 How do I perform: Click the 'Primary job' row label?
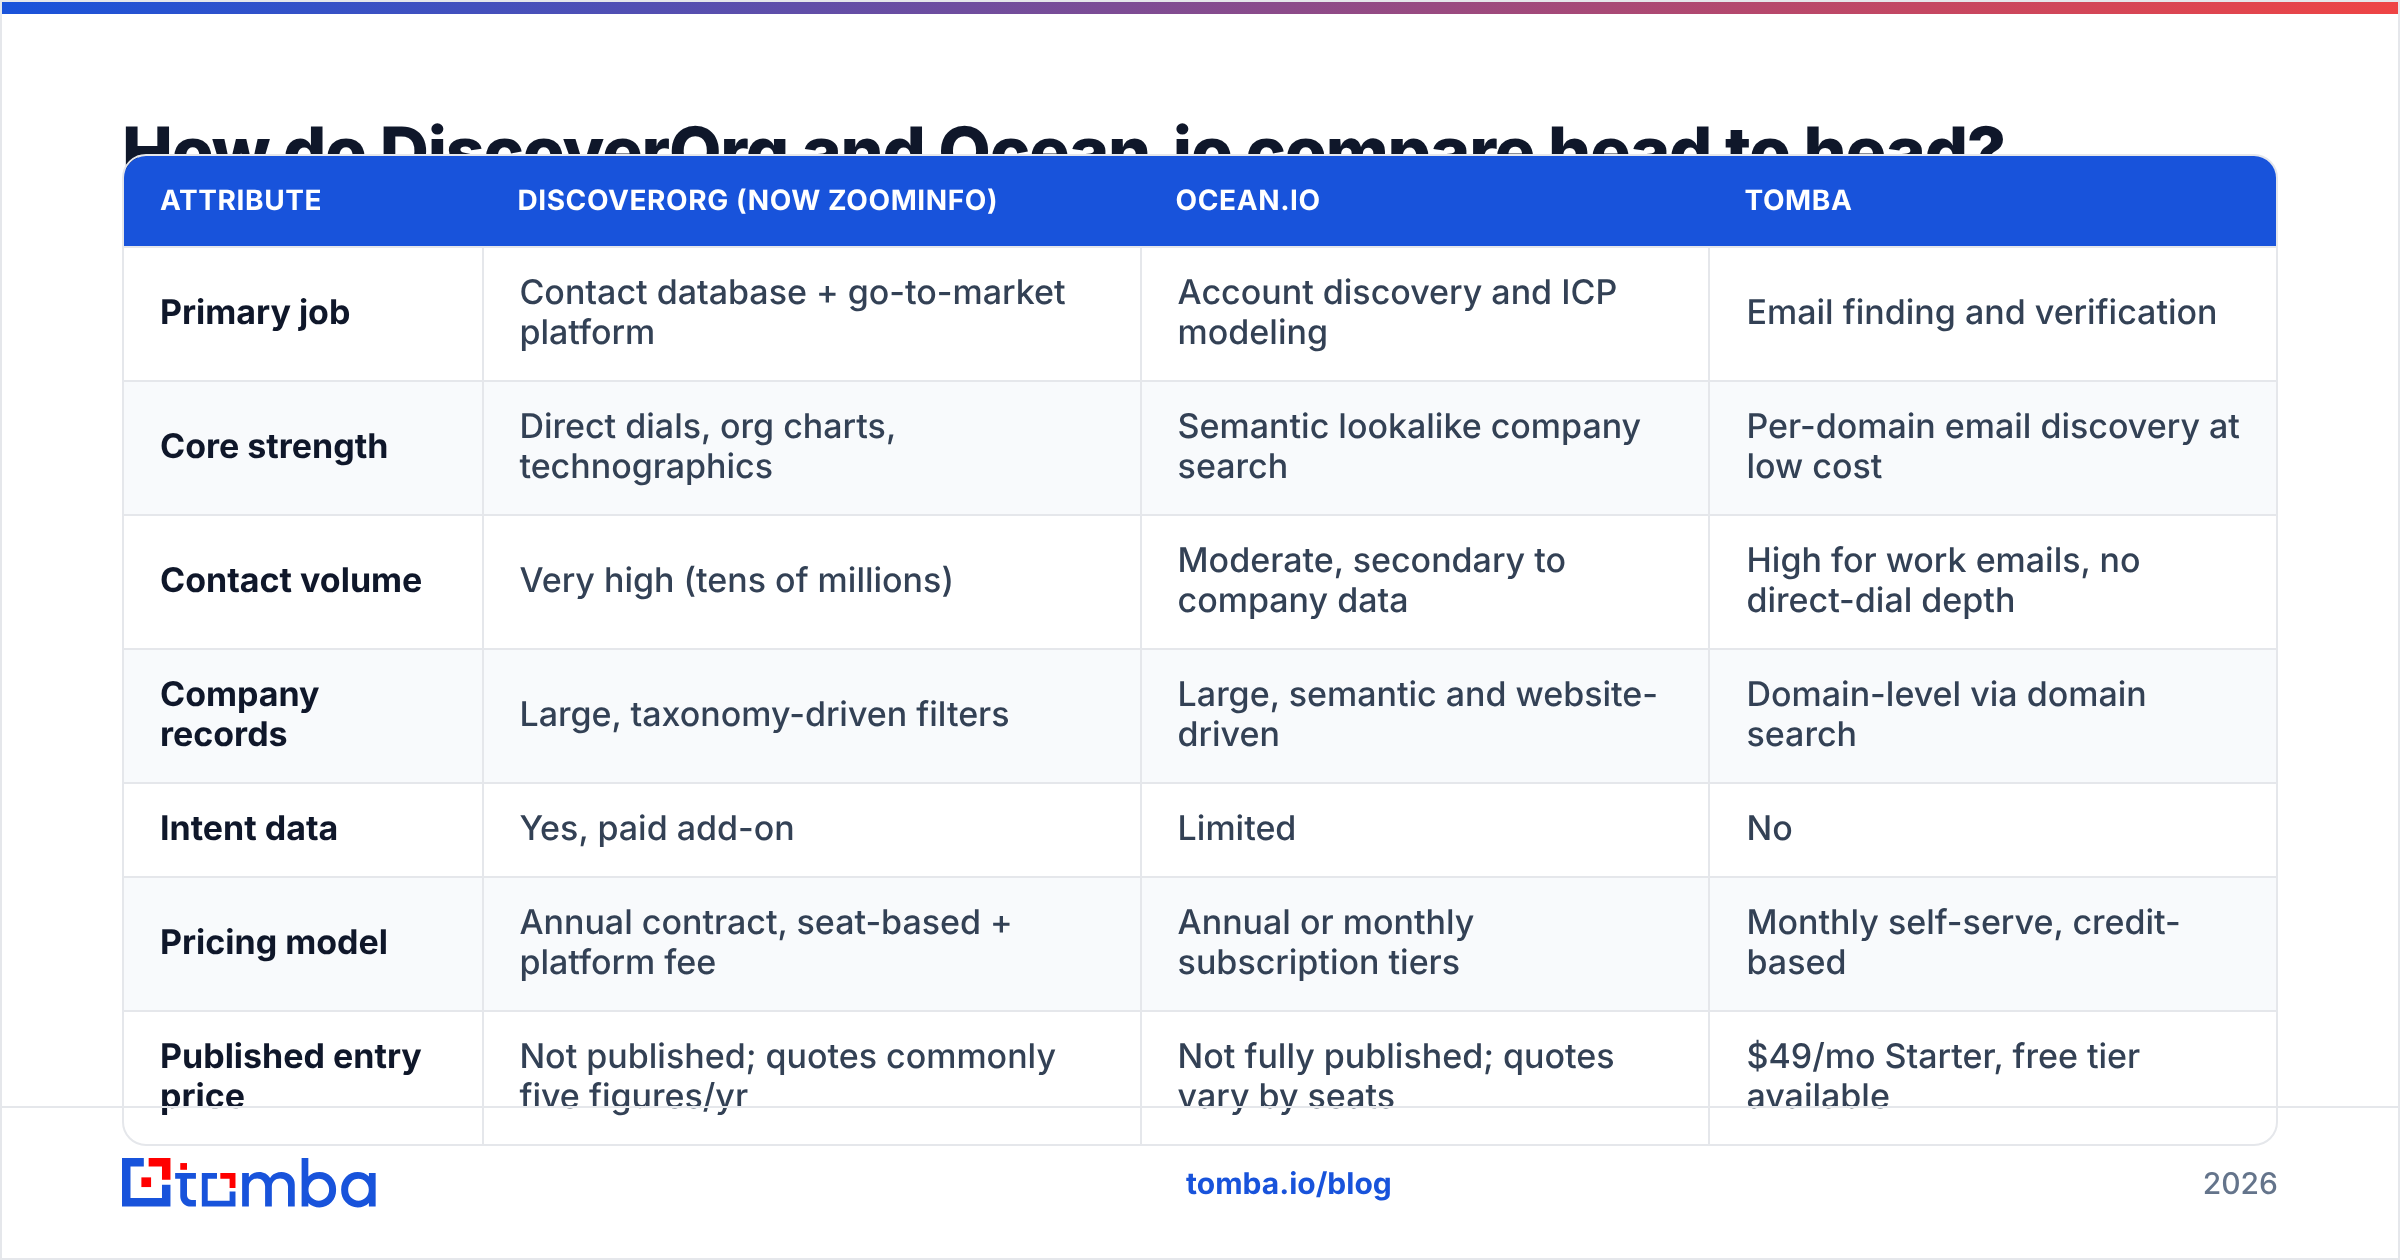255,312
